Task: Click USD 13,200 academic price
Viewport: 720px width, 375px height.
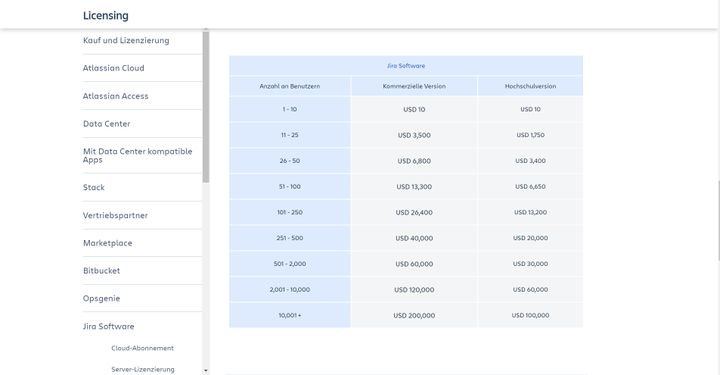Action: click(x=530, y=212)
